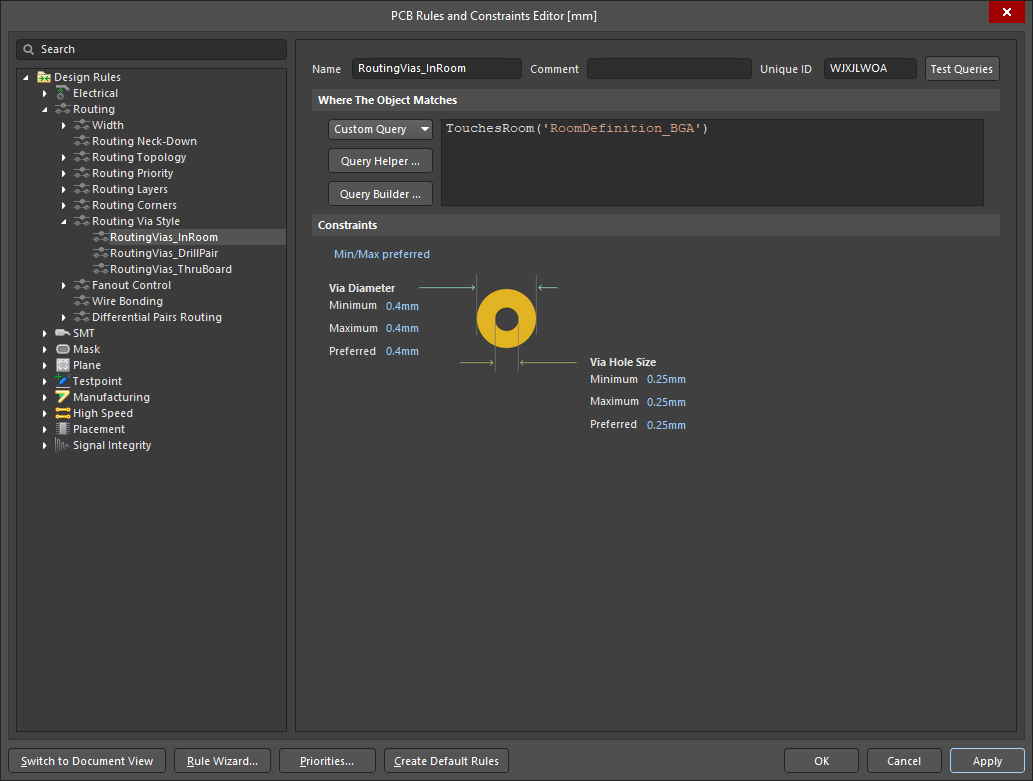Select the RoutingVias_ThruBoard rule

[171, 269]
